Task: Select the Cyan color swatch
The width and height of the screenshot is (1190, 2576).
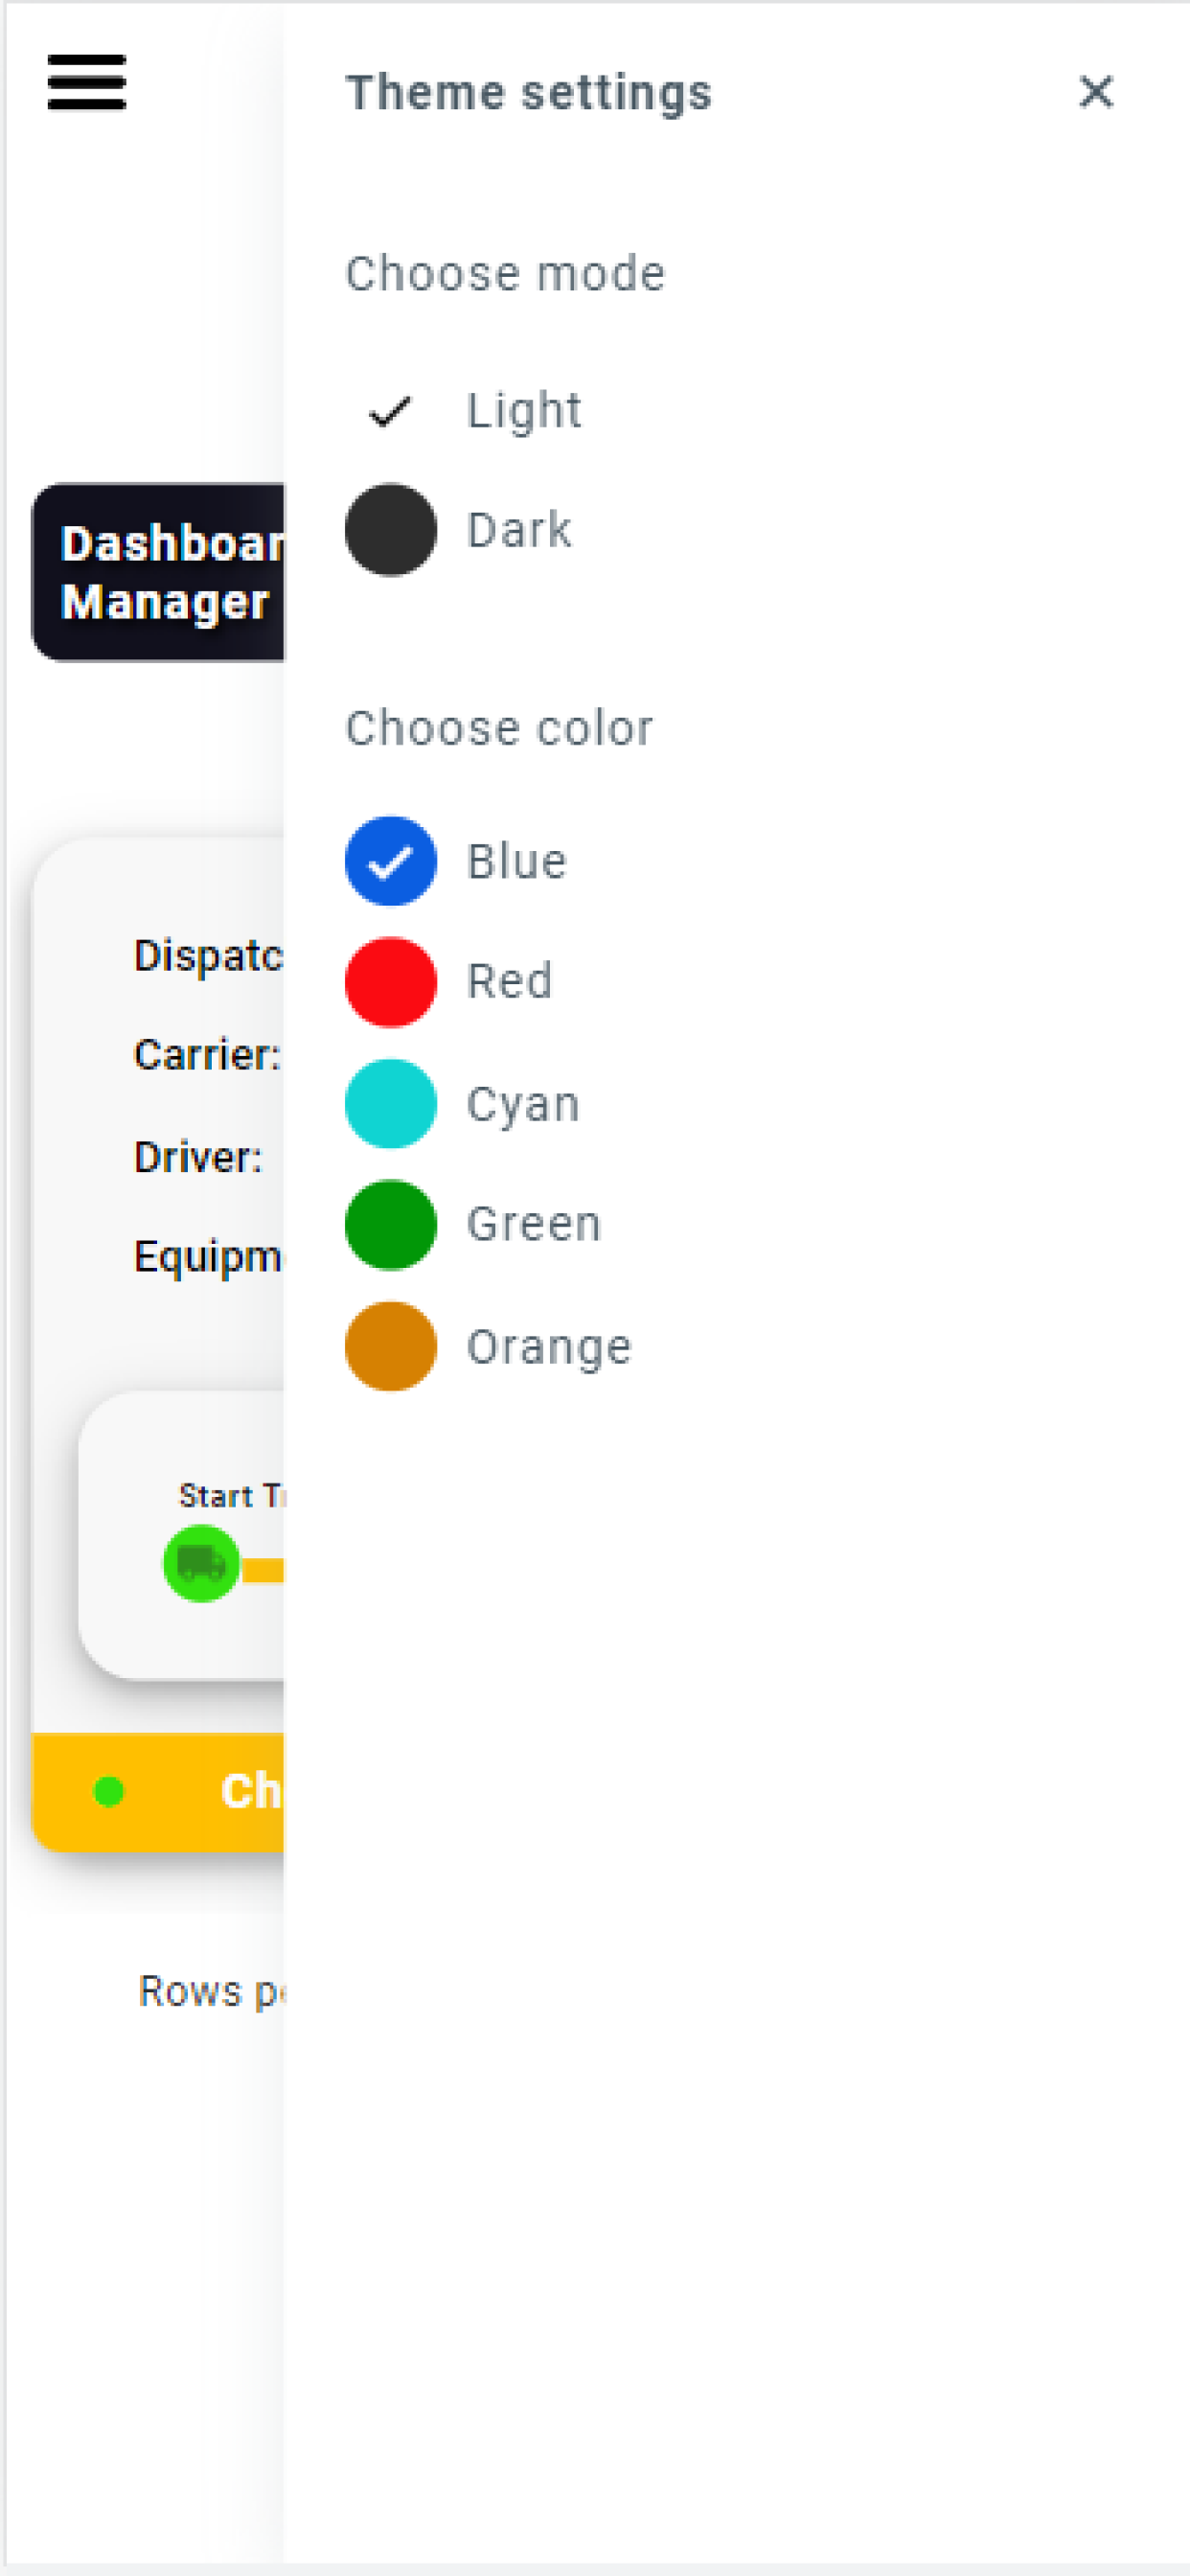Action: point(390,1104)
